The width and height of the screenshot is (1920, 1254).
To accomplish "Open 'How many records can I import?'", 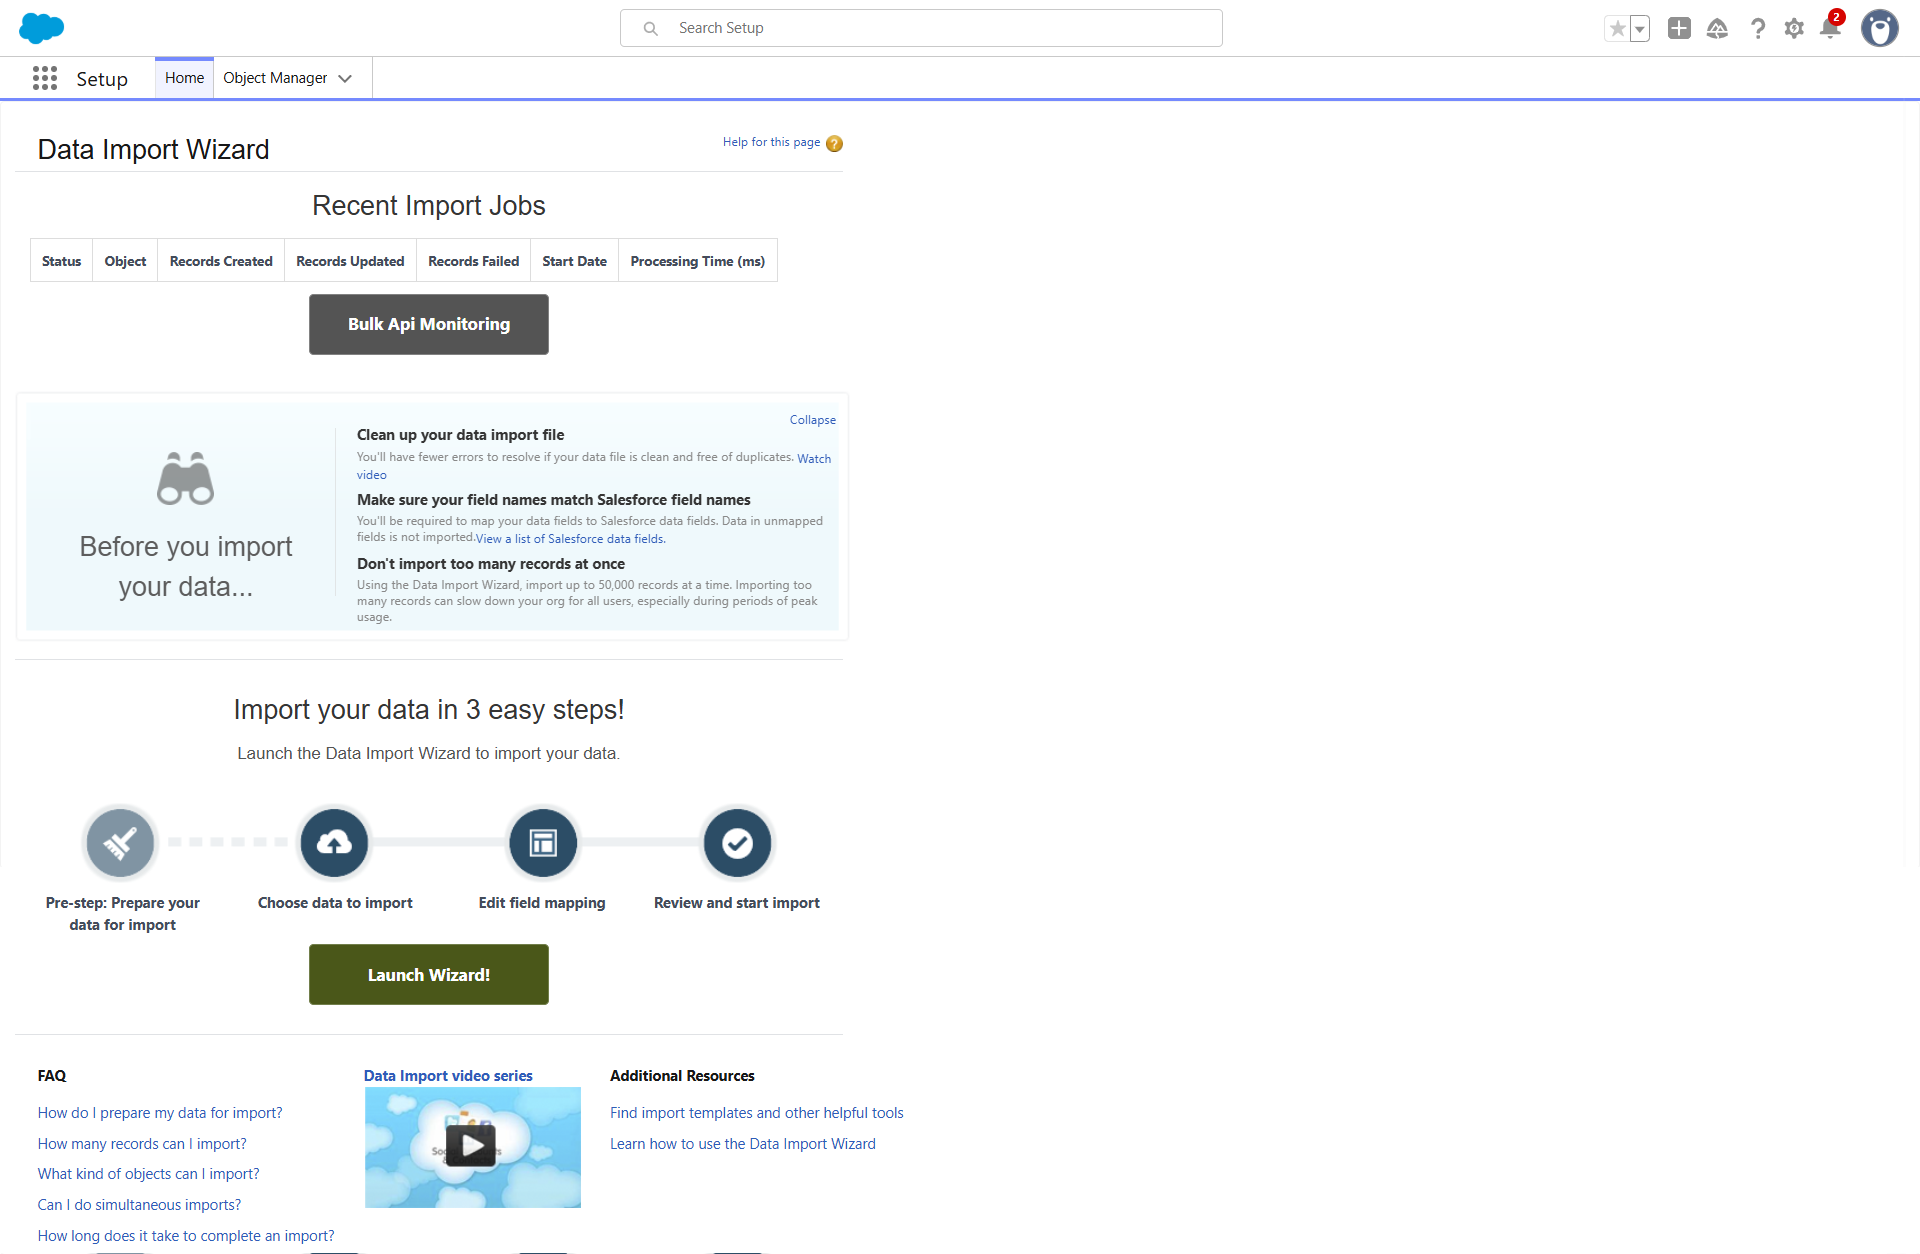I will click(x=142, y=1144).
